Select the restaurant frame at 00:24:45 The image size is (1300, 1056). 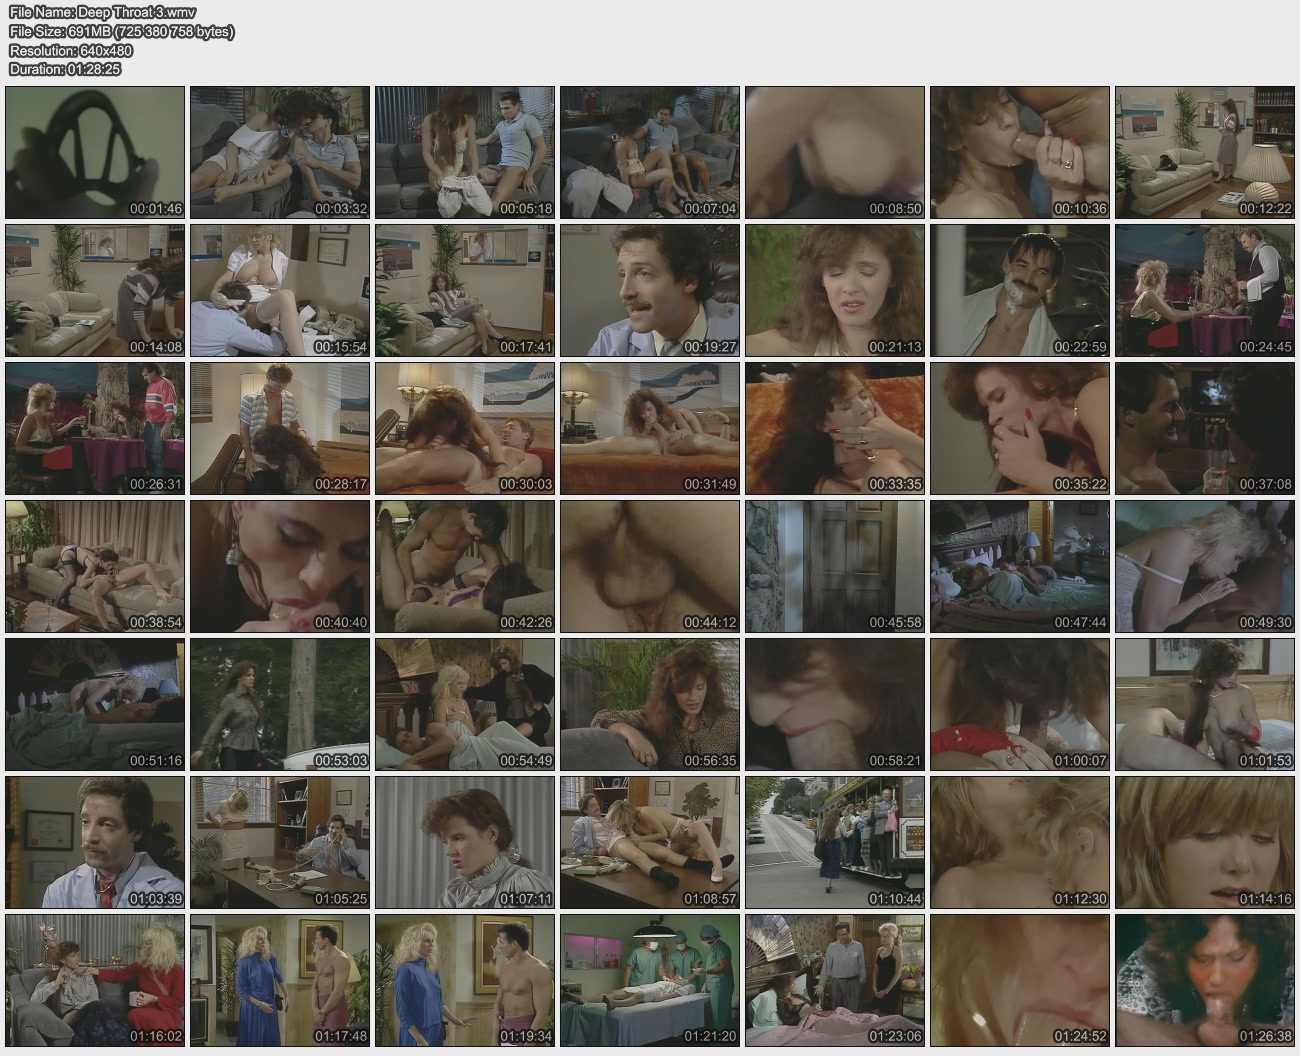(x=1205, y=290)
